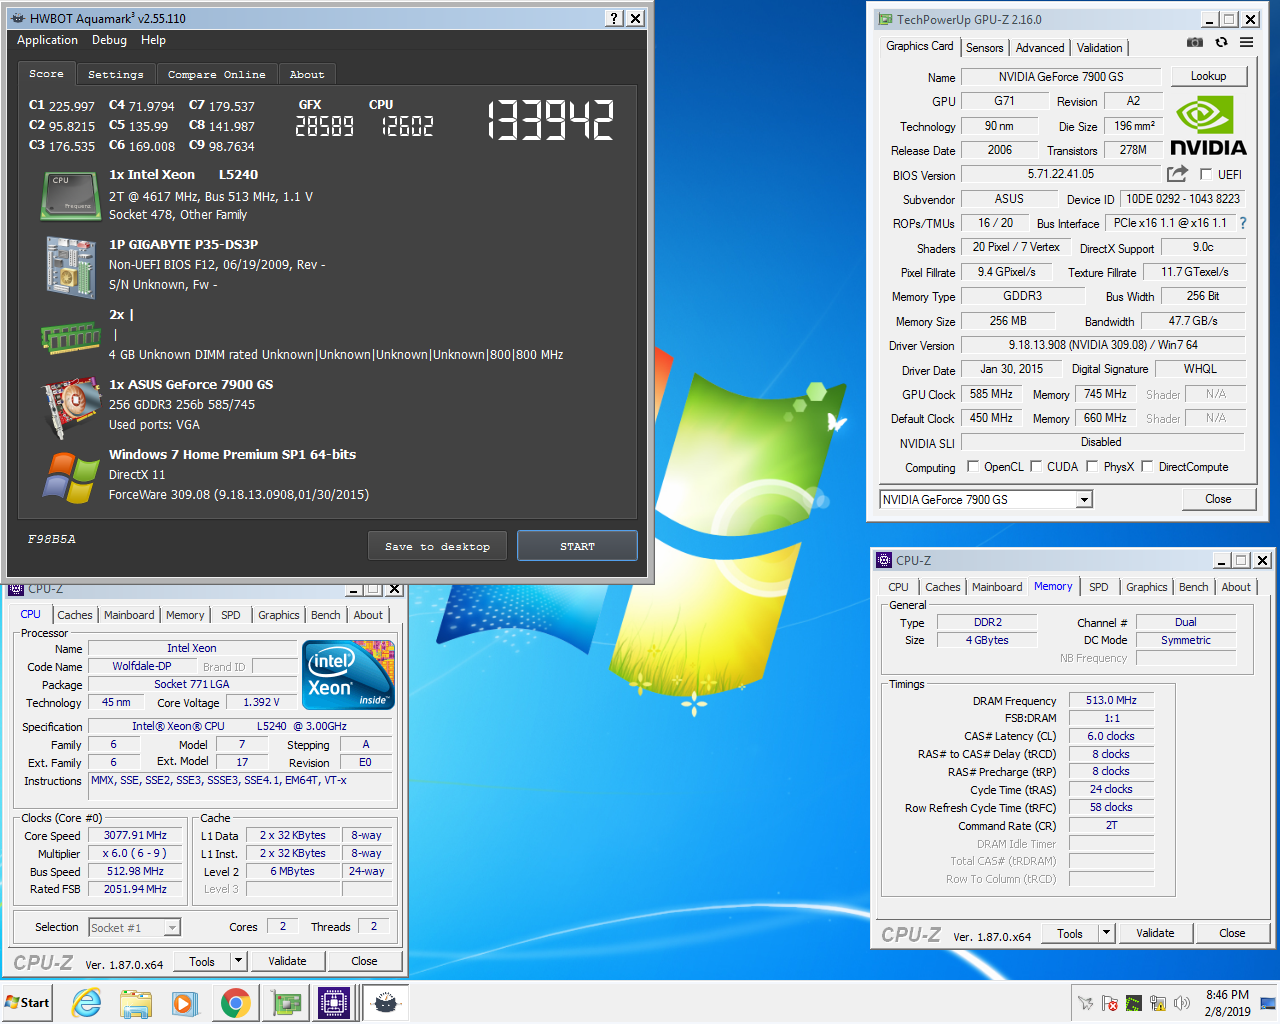Open the Debug menu in Aquamark

[109, 40]
